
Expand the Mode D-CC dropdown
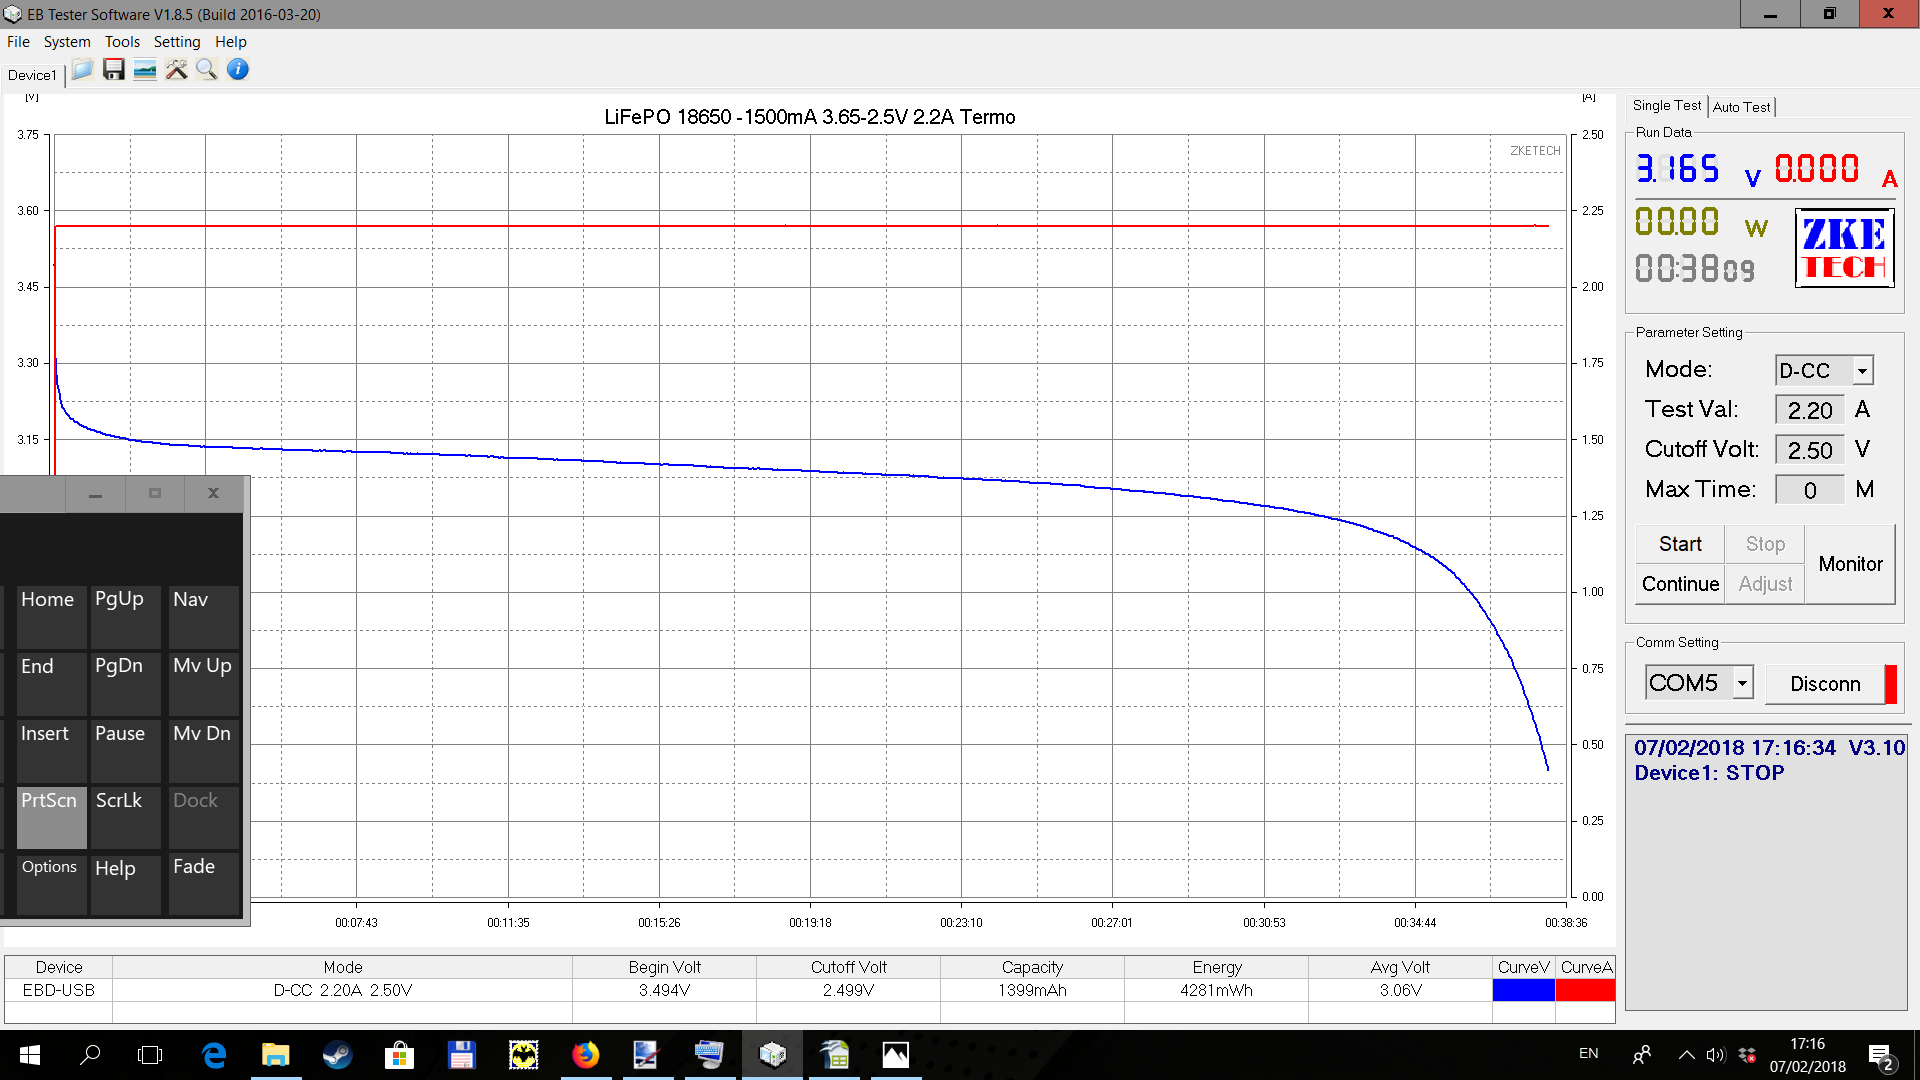pos(1862,371)
